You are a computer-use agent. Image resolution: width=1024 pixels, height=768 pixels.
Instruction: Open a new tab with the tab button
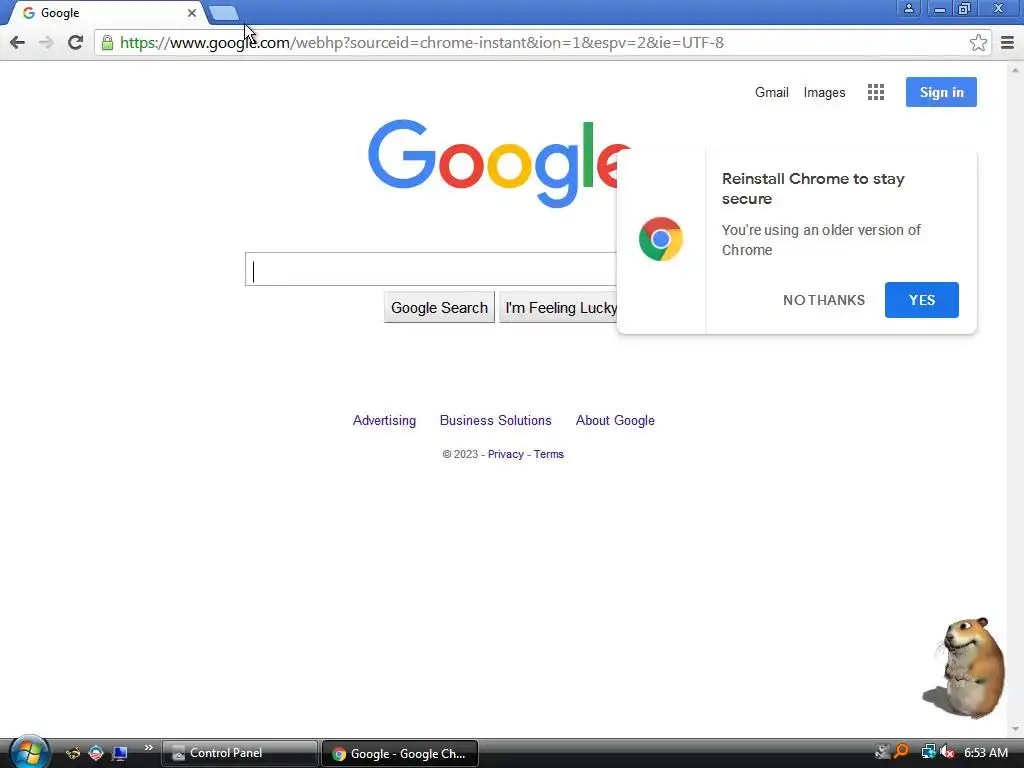point(224,13)
